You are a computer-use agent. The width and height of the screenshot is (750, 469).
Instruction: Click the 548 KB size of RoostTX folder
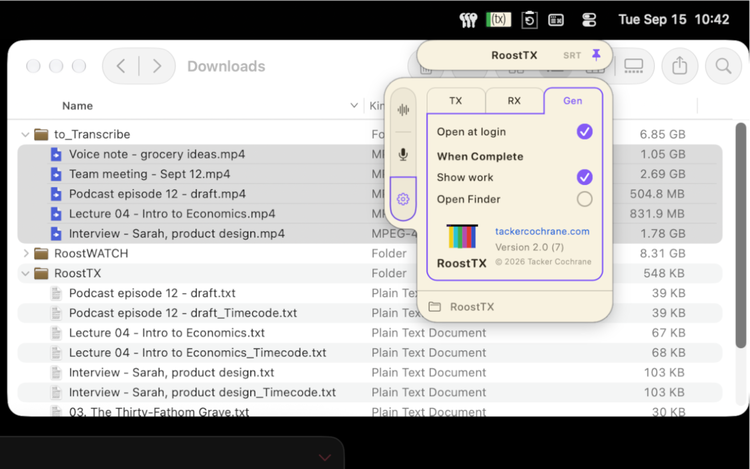pos(664,273)
